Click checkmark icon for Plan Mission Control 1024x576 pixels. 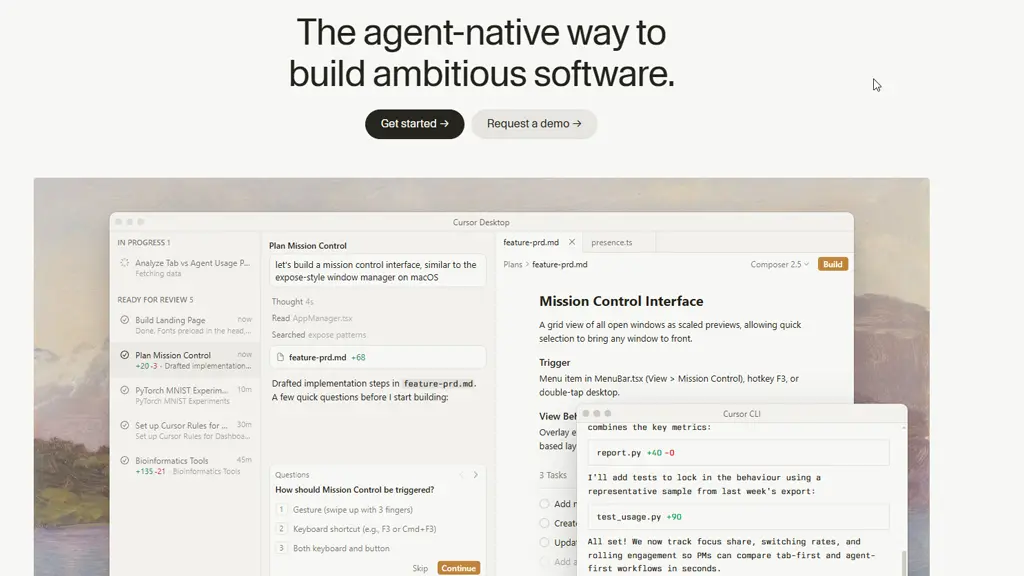(x=125, y=355)
